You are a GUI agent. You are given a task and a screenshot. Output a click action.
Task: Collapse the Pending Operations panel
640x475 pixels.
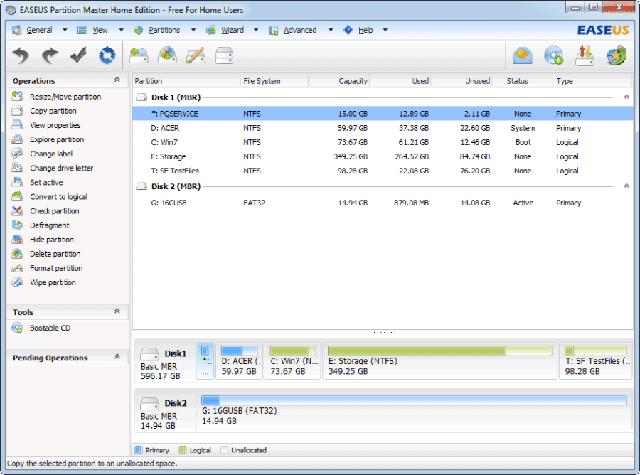pyautogui.click(x=117, y=357)
